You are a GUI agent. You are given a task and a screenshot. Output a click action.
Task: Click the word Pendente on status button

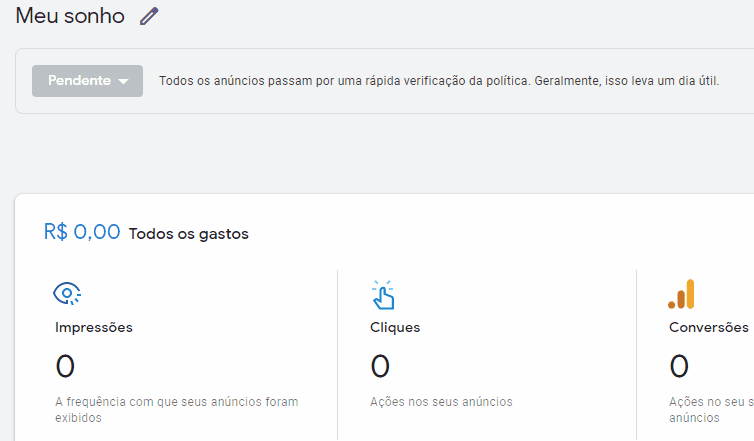79,80
